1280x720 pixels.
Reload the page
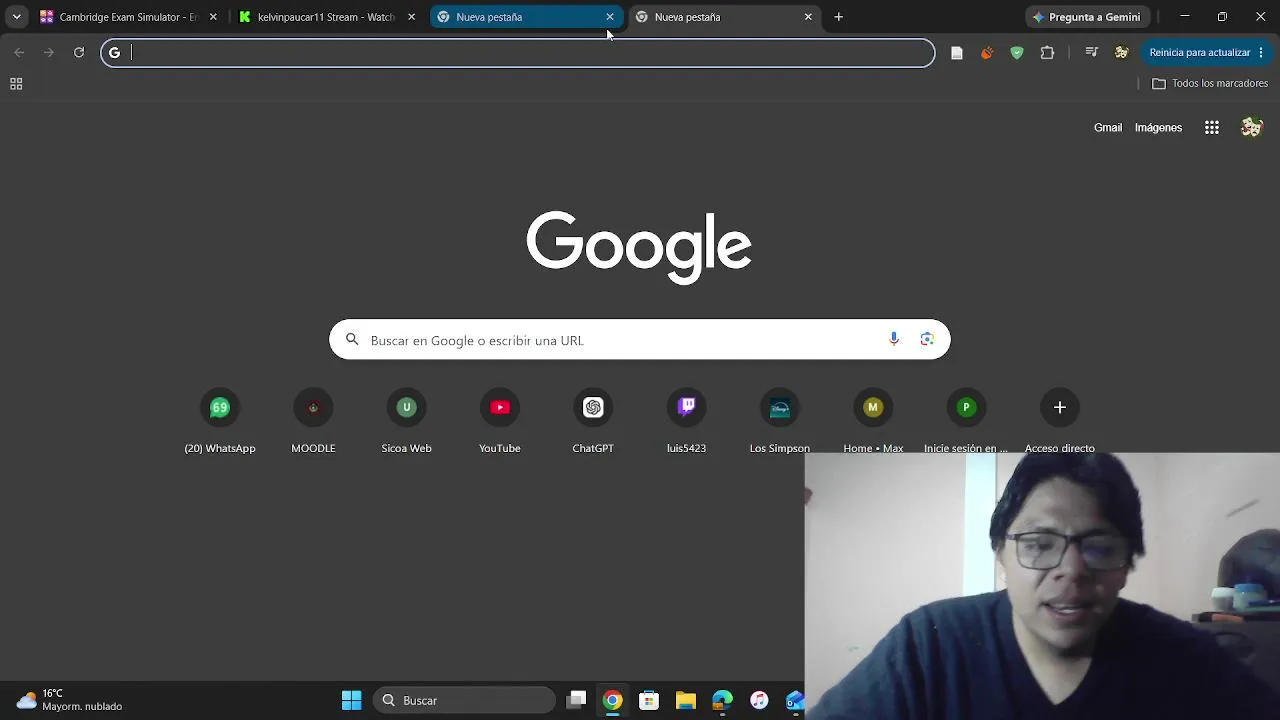pyautogui.click(x=79, y=53)
